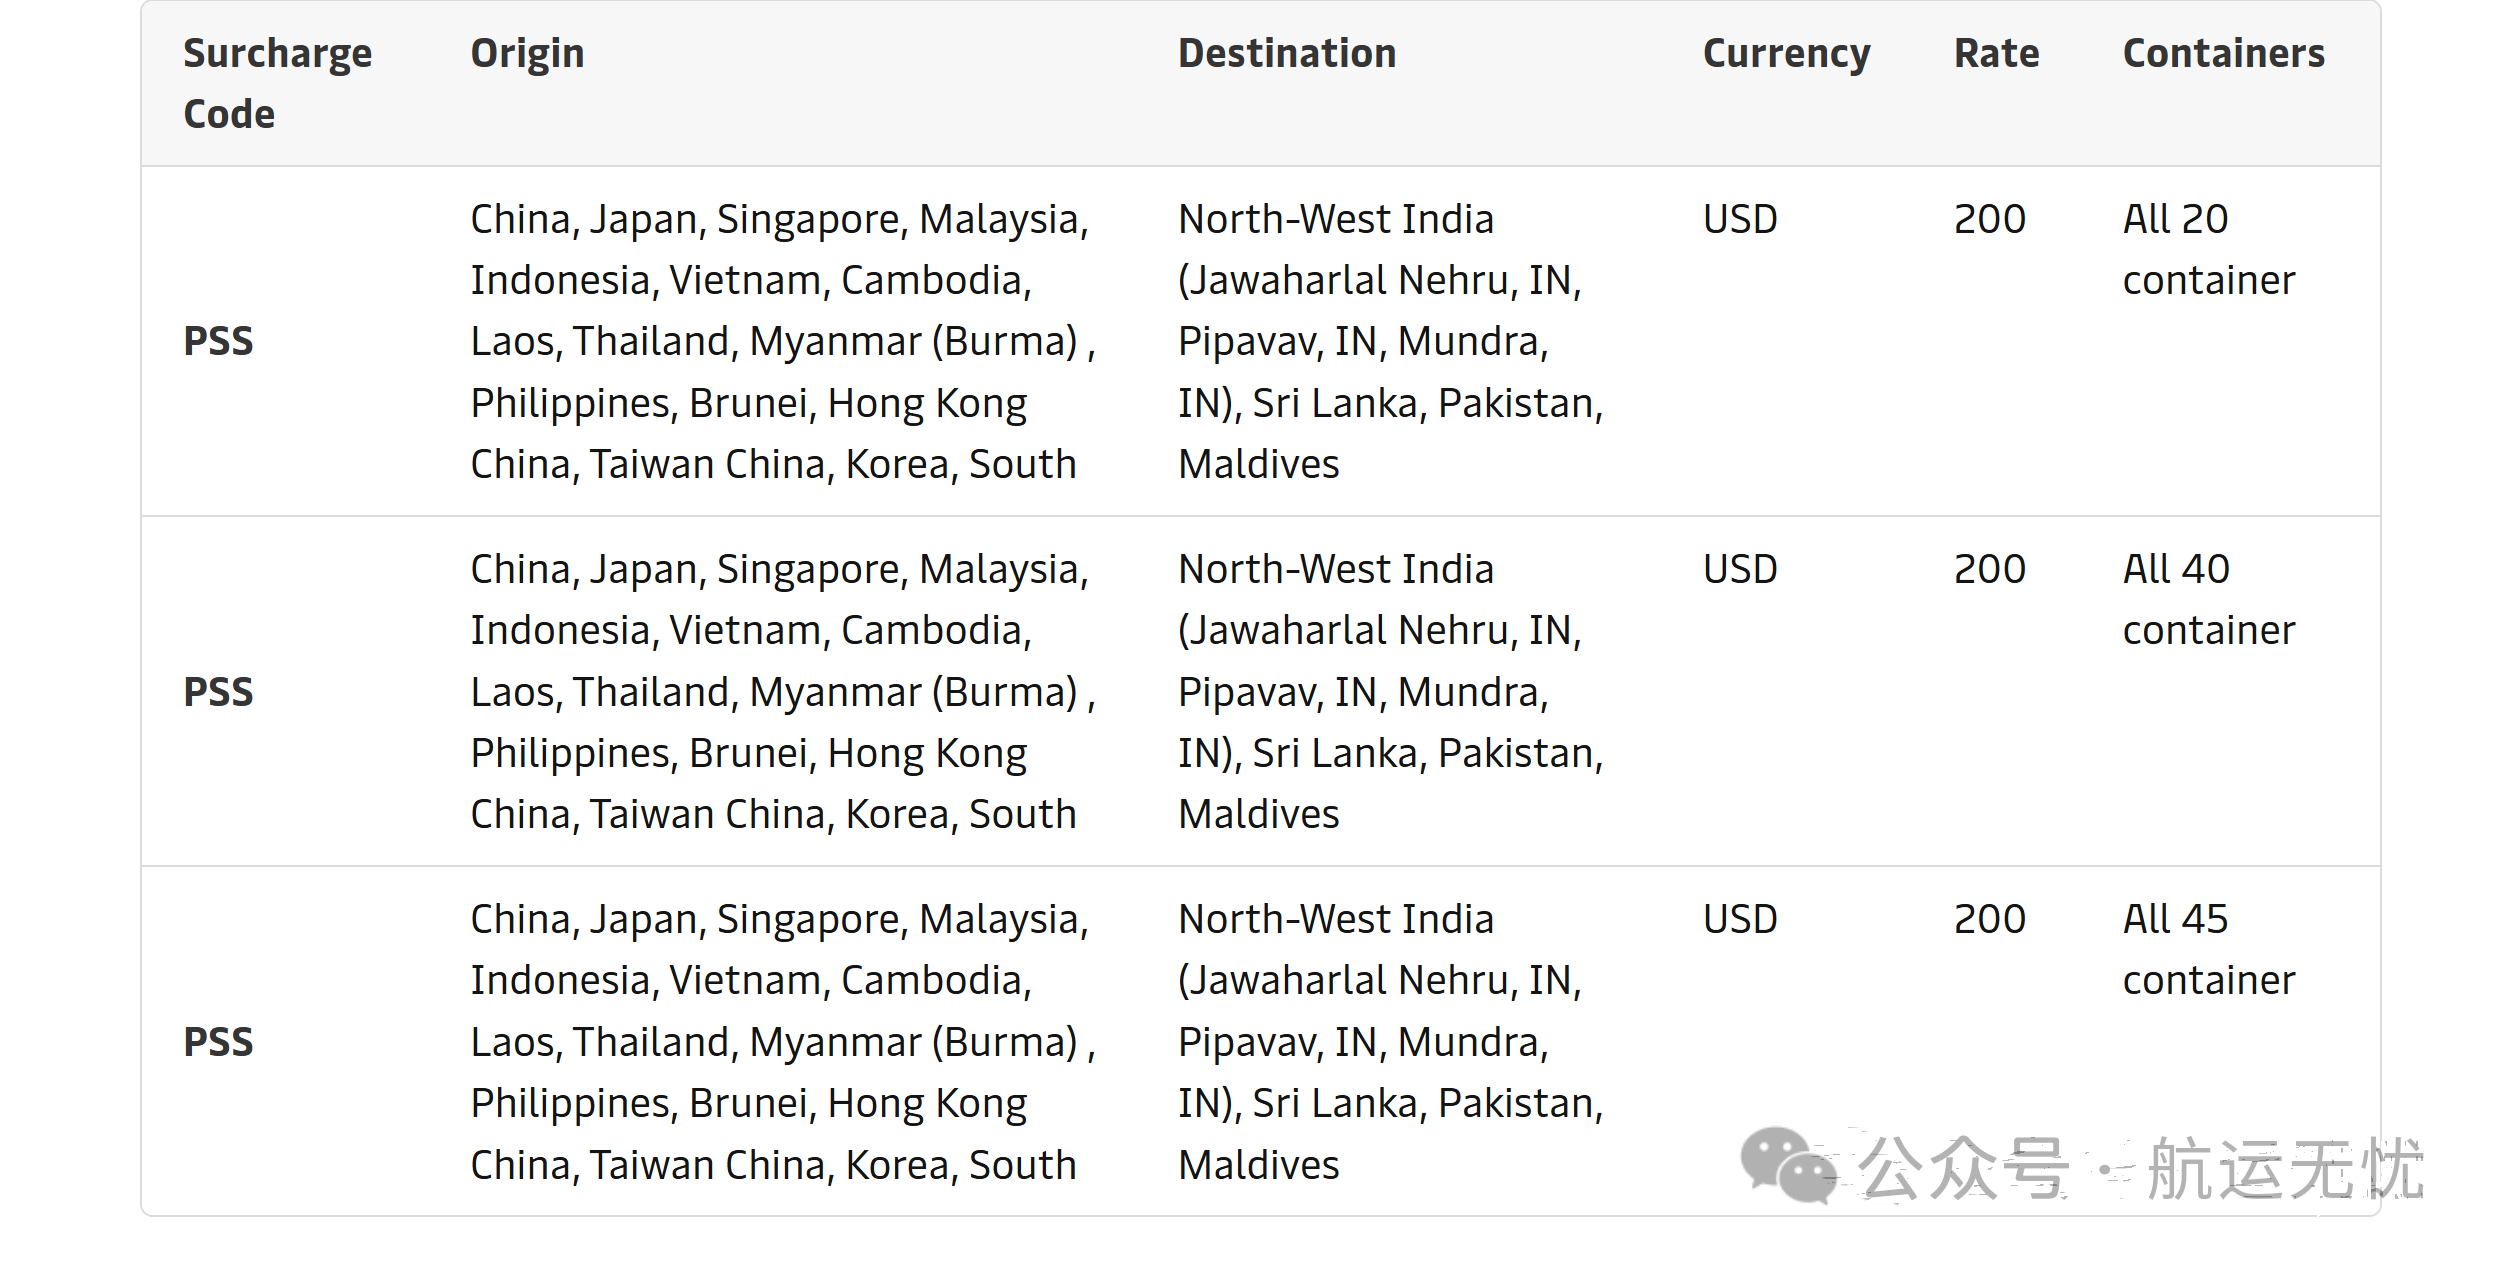This screenshot has width=2506, height=1270.
Task: Select PSS code in third row
Action: click(x=218, y=1042)
